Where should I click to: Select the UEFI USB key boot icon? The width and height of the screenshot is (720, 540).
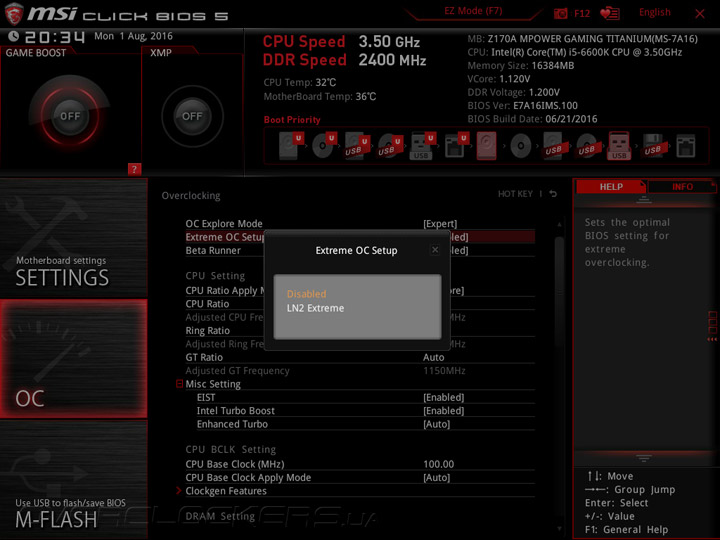pyautogui.click(x=423, y=146)
